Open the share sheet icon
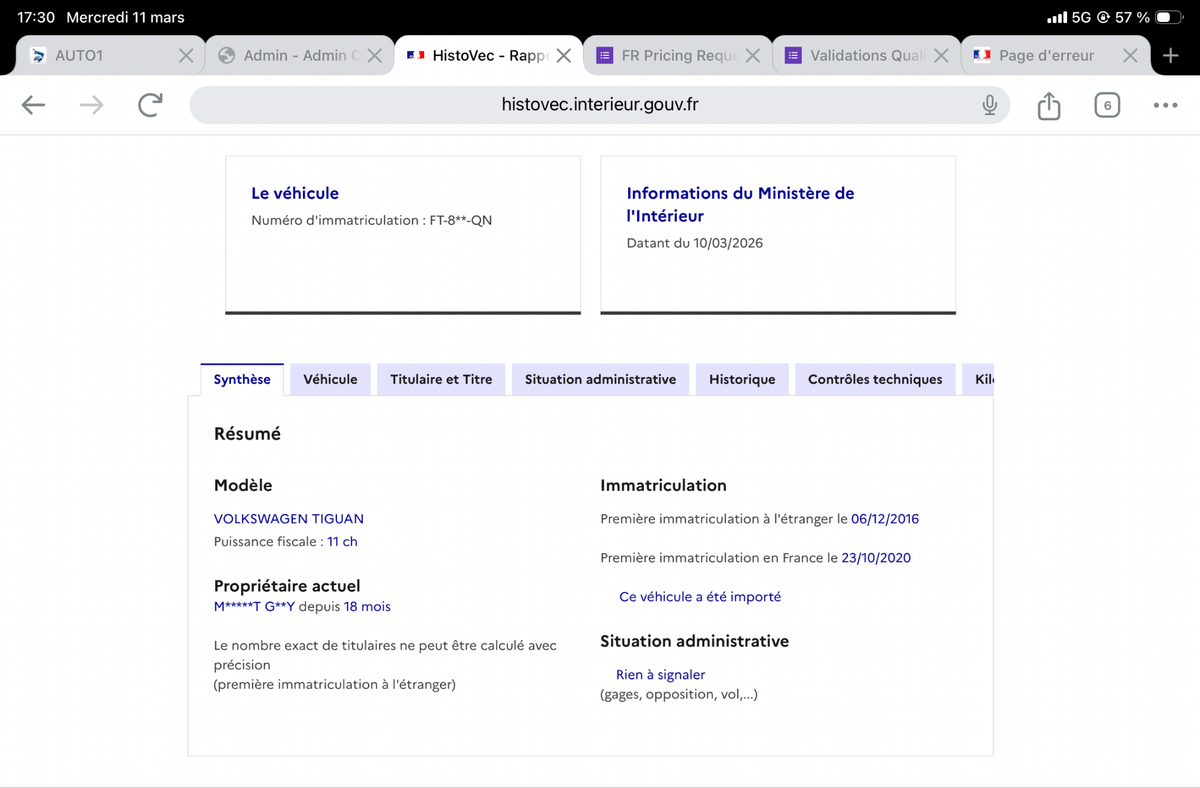Viewport: 1200px width, 788px height. coord(1048,105)
